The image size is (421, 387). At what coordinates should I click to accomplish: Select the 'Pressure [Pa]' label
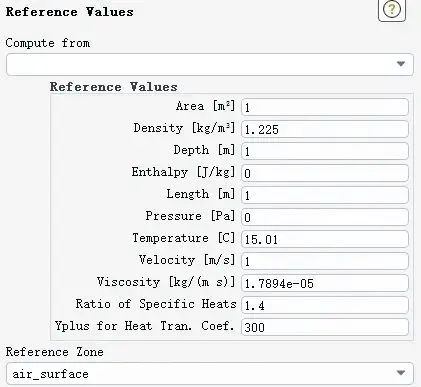click(190, 216)
